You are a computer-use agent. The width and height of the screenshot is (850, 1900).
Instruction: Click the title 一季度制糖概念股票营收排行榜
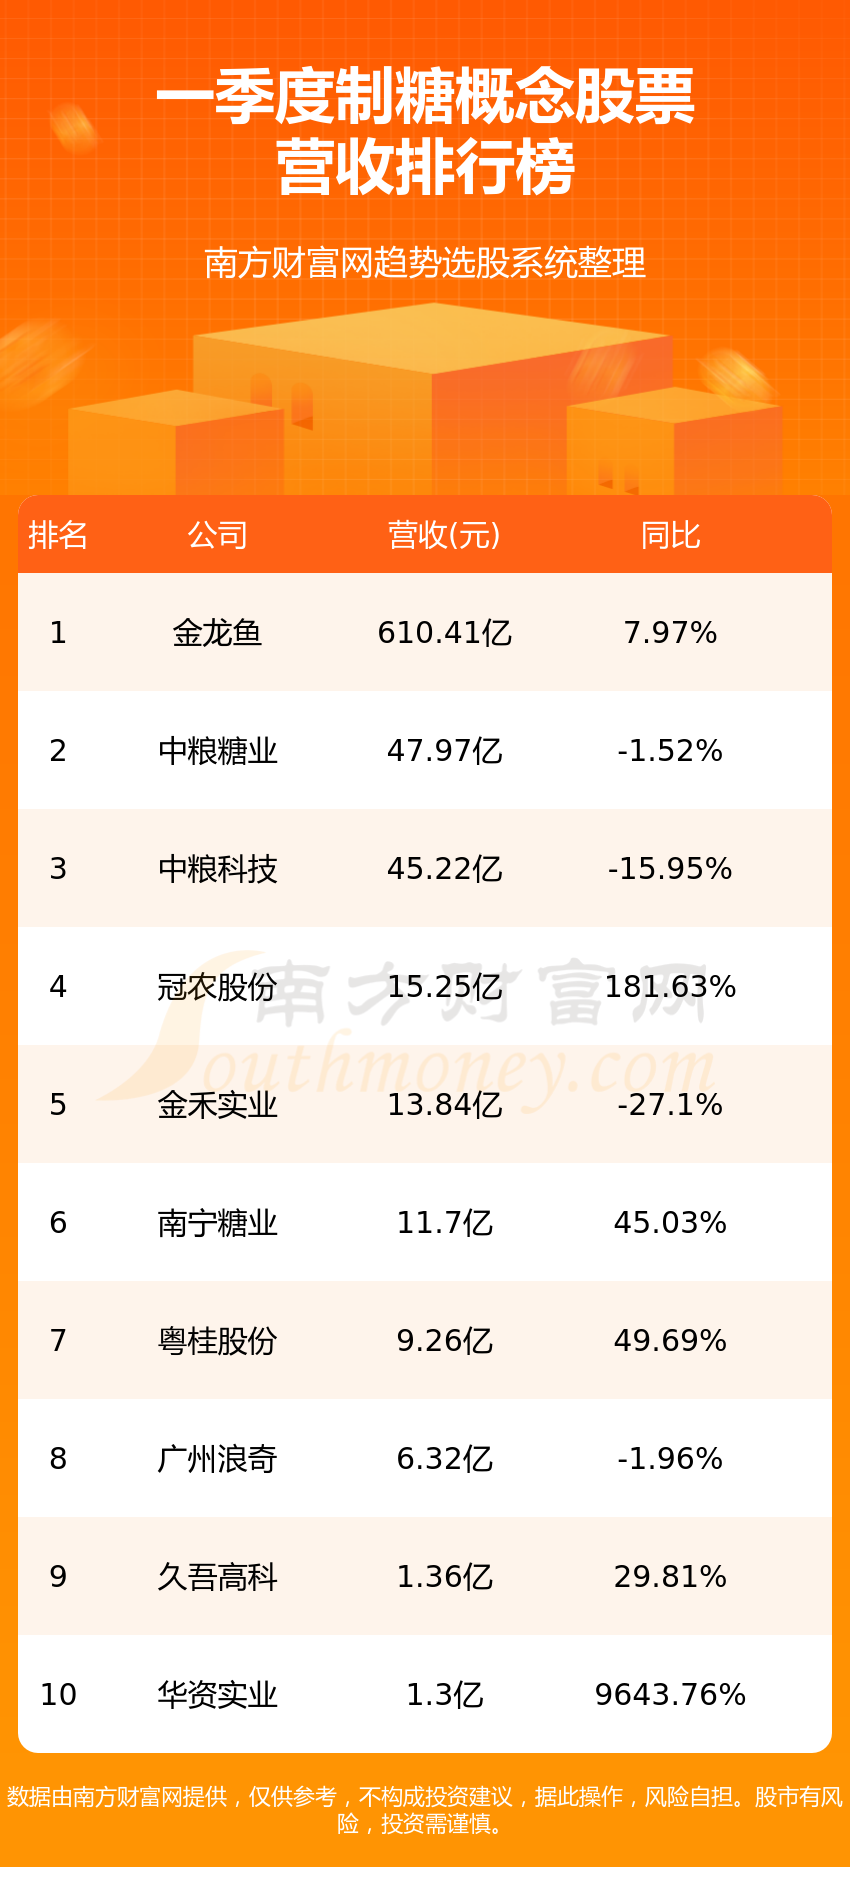(425, 131)
